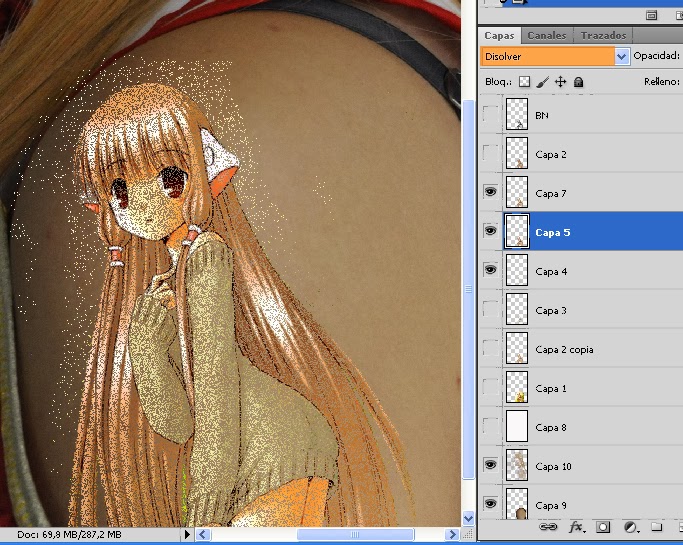
Task: Select Capa 4 layer thumbnail
Action: point(517,271)
